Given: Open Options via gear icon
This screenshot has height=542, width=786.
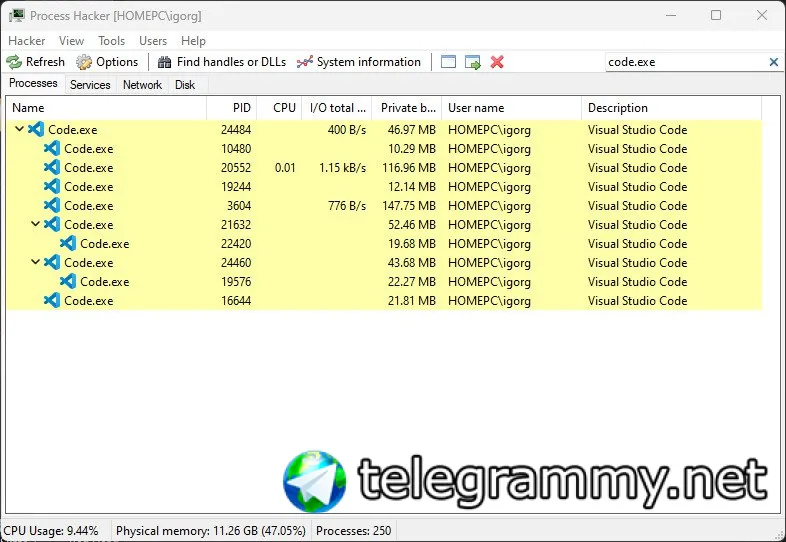Looking at the screenshot, I should pos(84,62).
